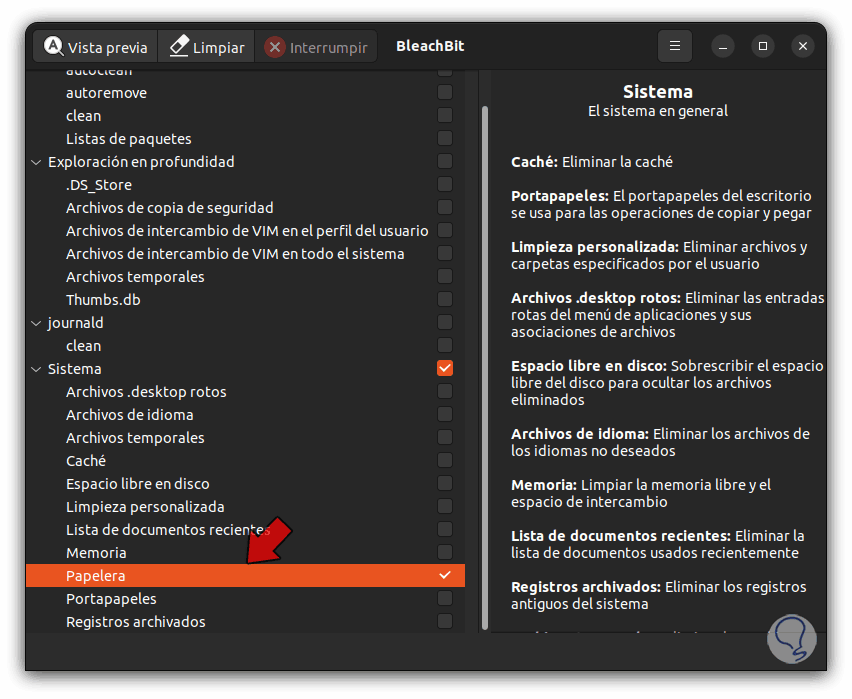Image resolution: width=852 pixels, height=699 pixels.
Task: Check the Archivos de idioma checkbox
Action: tap(445, 414)
